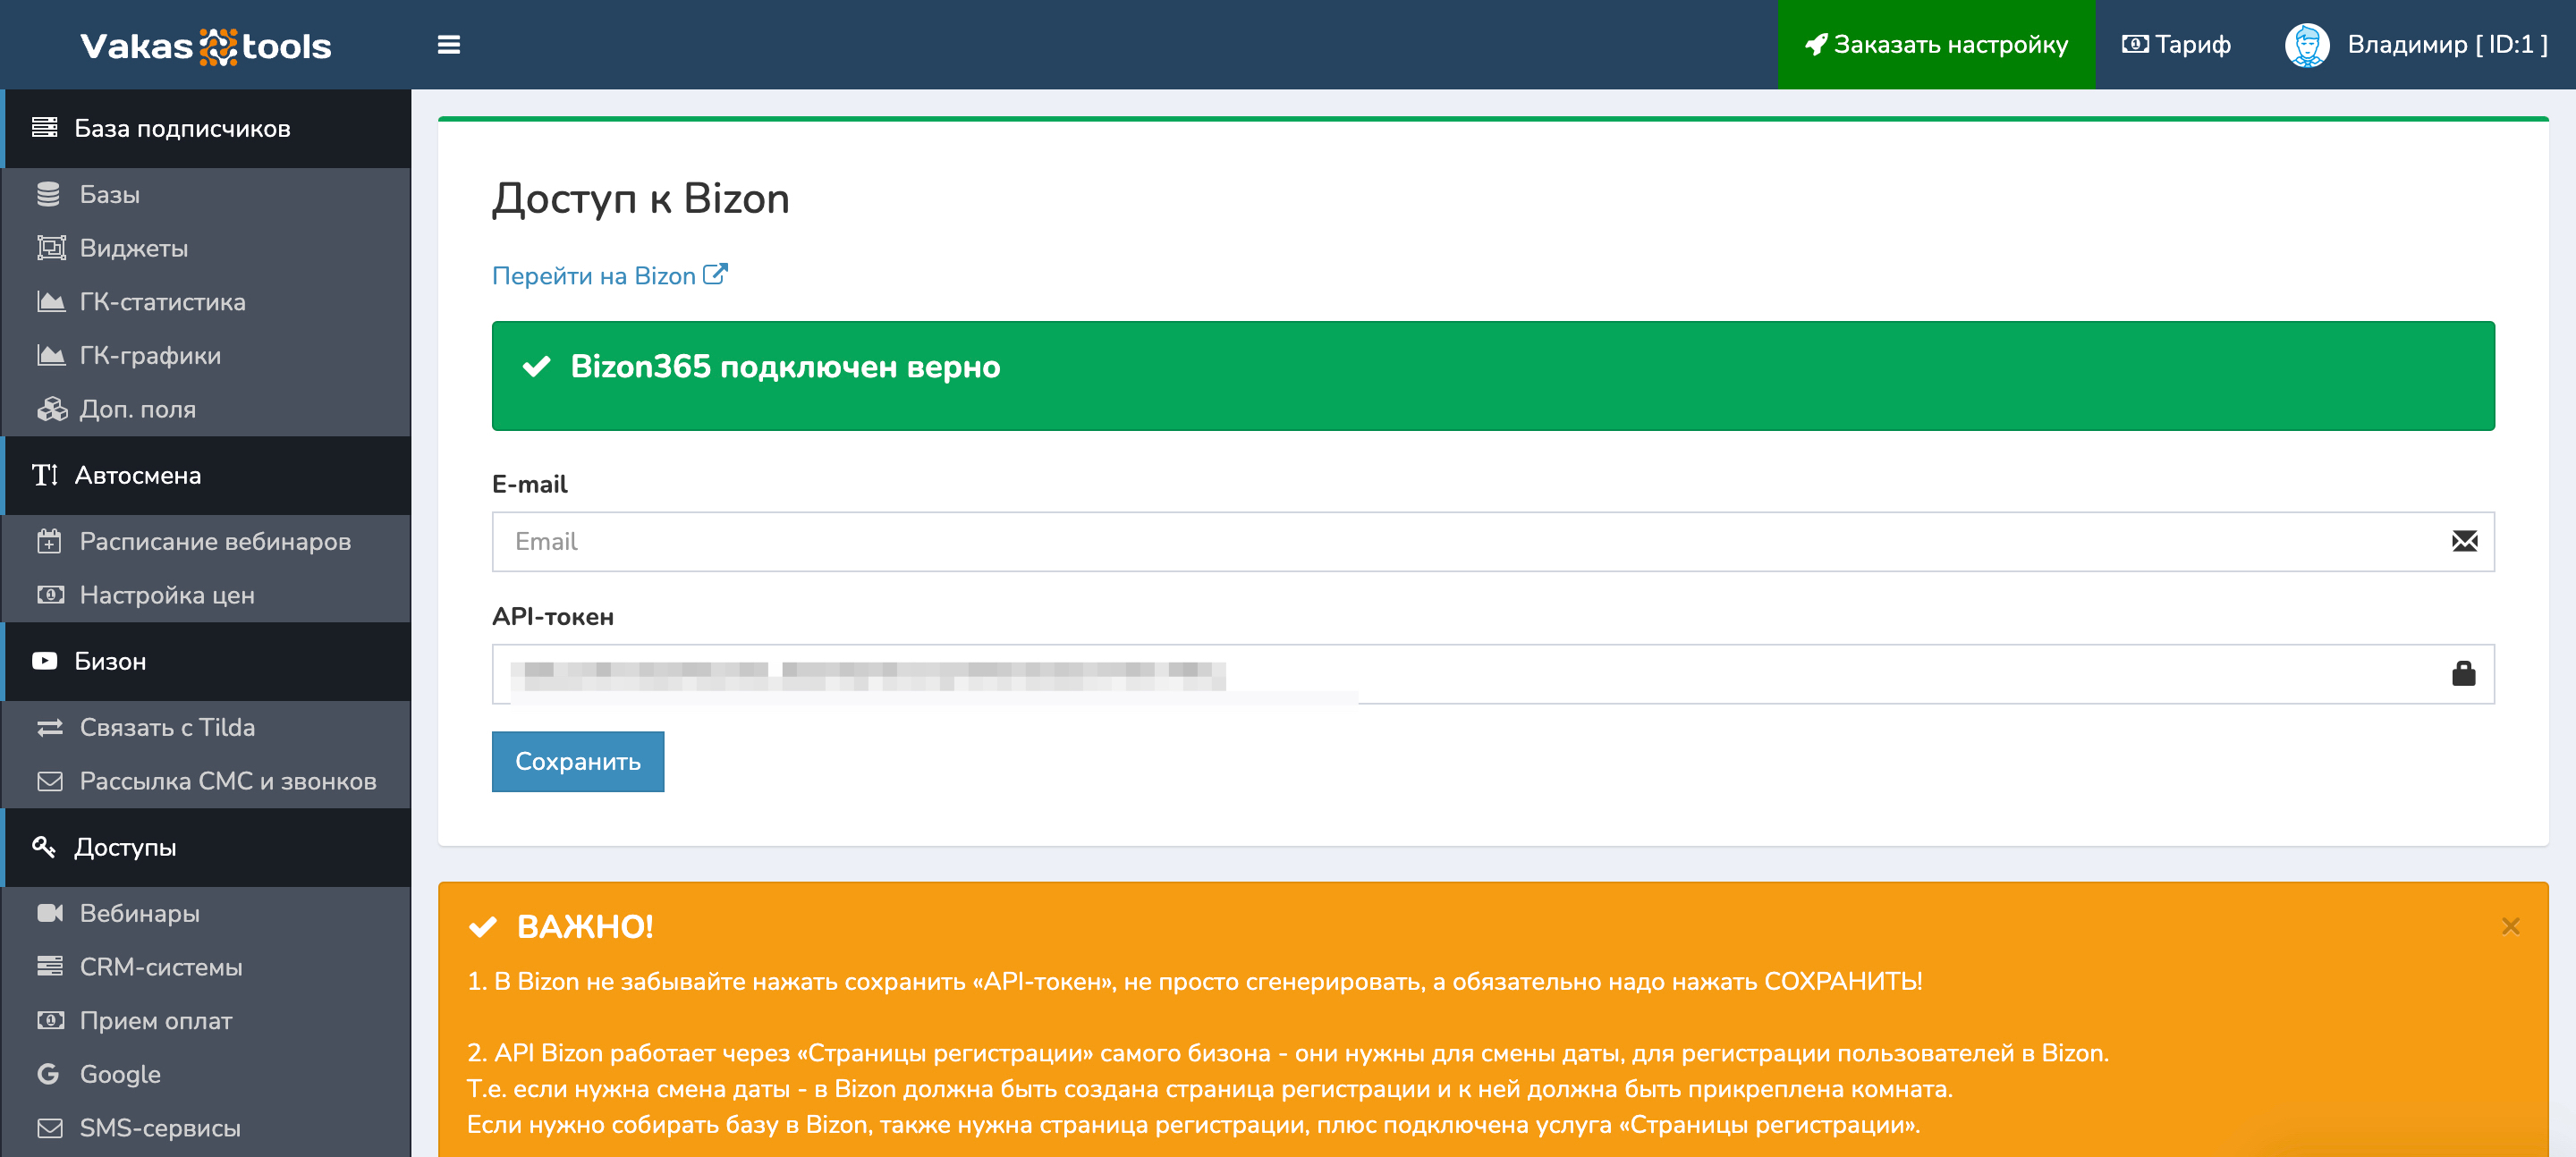Open ГК-статистика in the sidebar
The width and height of the screenshot is (2576, 1157).
(162, 302)
